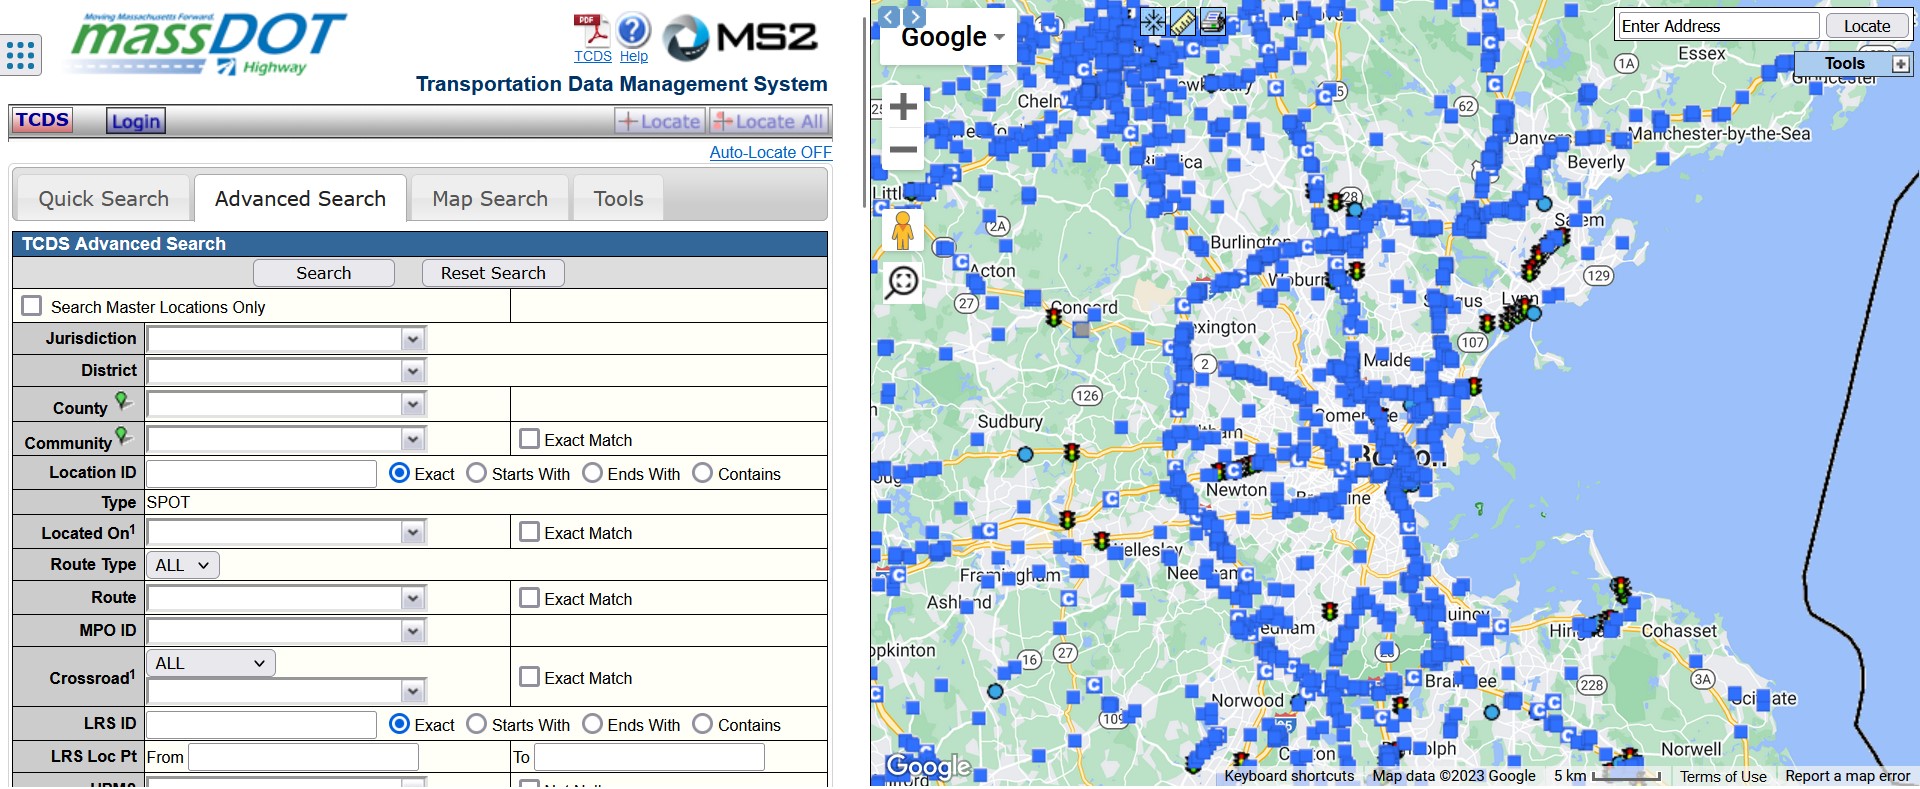Open the Route Type ALL dropdown
1920x789 pixels.
[183, 565]
